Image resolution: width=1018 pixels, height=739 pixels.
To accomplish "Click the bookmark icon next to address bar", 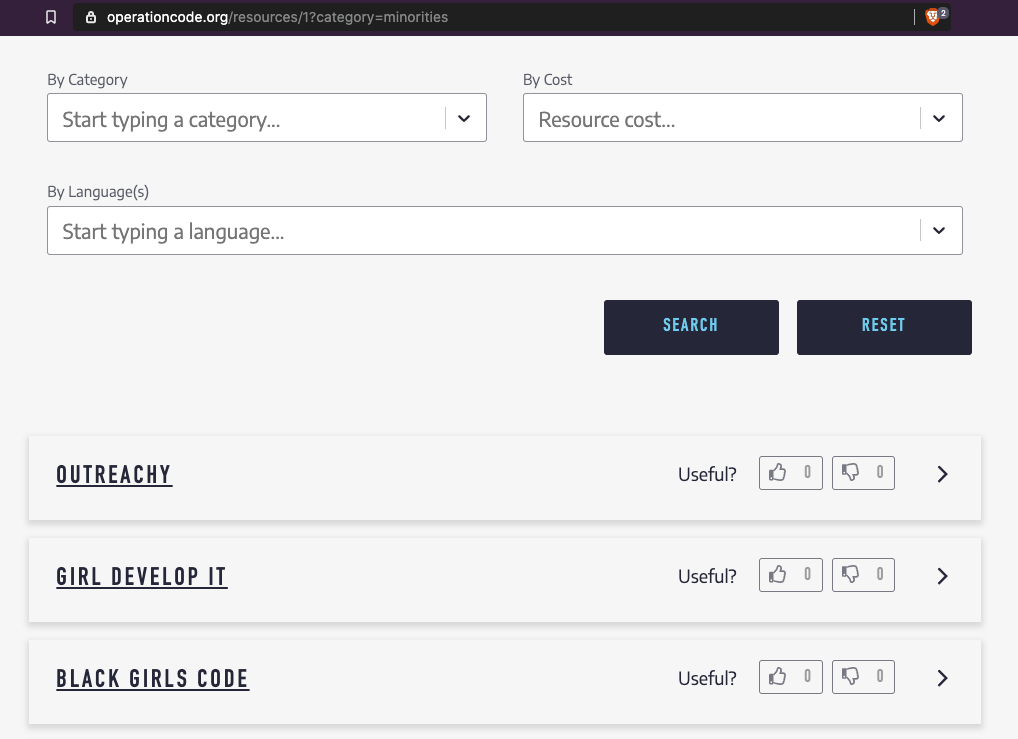I will coord(51,17).
